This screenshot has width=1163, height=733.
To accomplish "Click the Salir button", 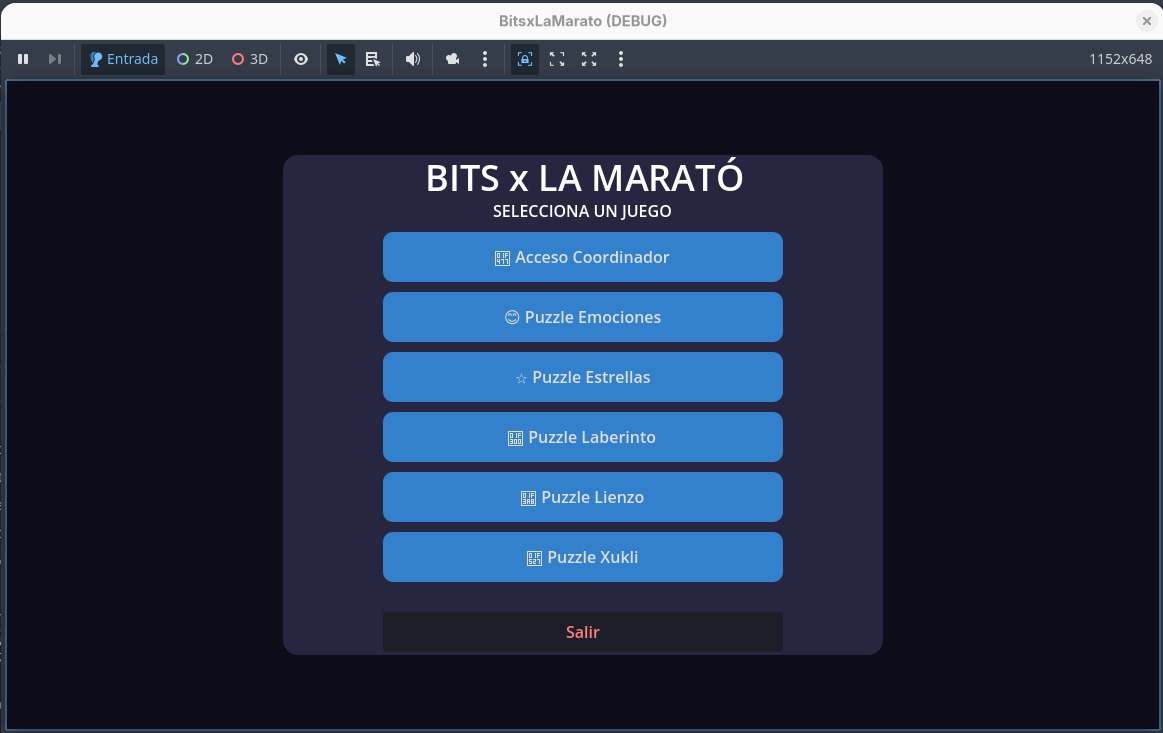I will [x=582, y=632].
